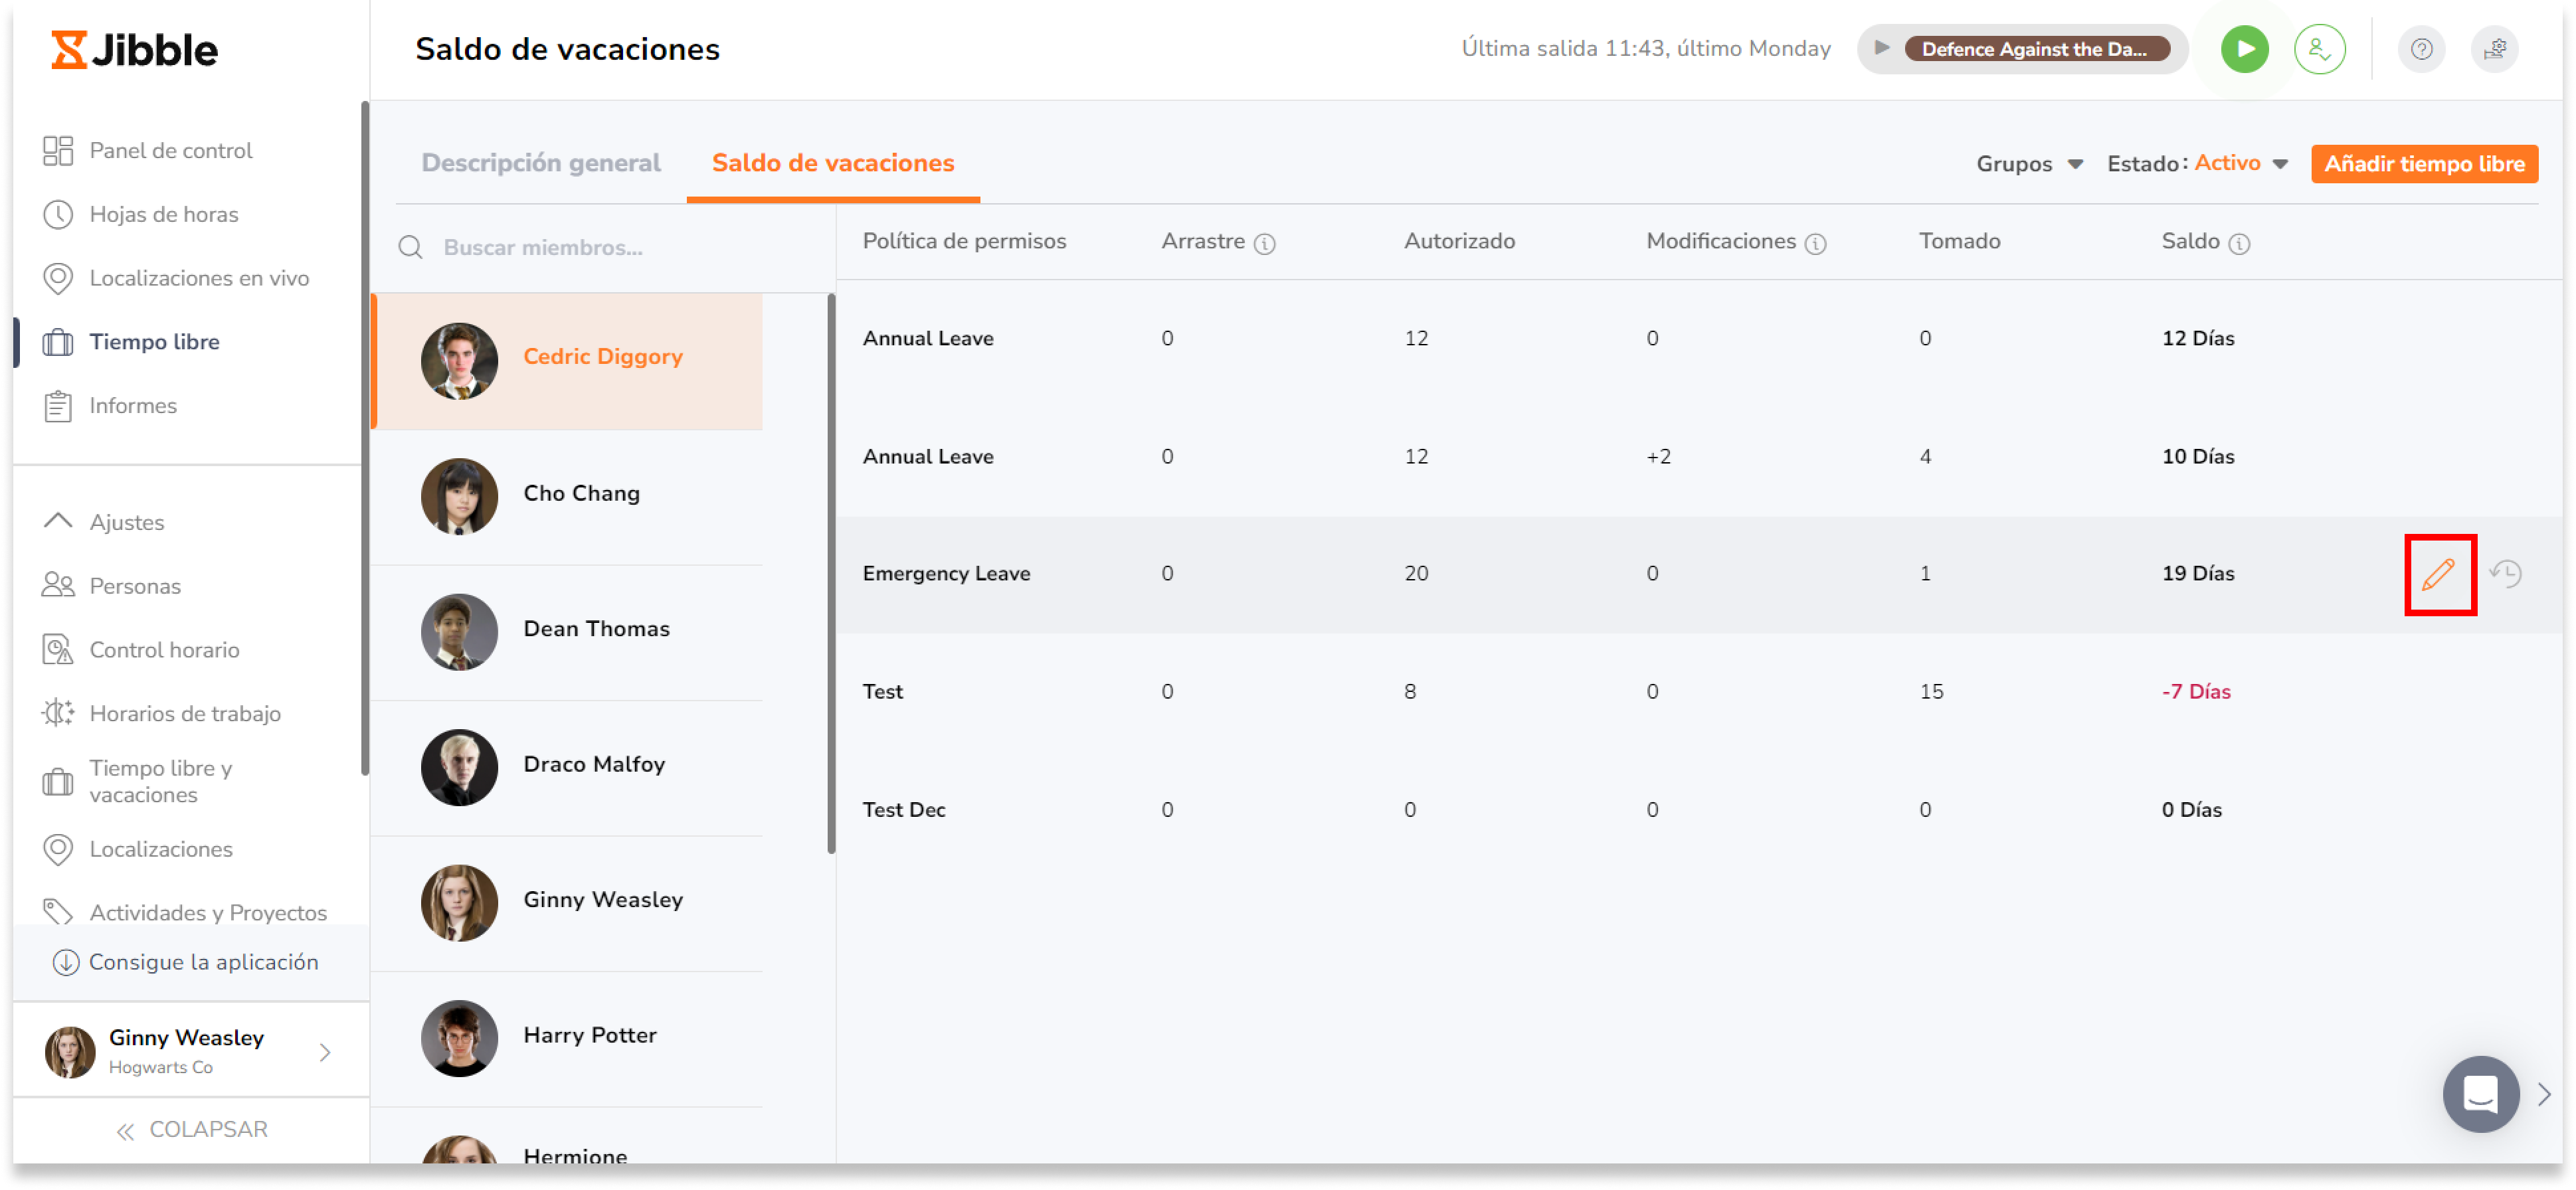Screen dimensions: 2576x1190
Task: Click the edit icon for Emergency Leave
Action: (x=2438, y=573)
